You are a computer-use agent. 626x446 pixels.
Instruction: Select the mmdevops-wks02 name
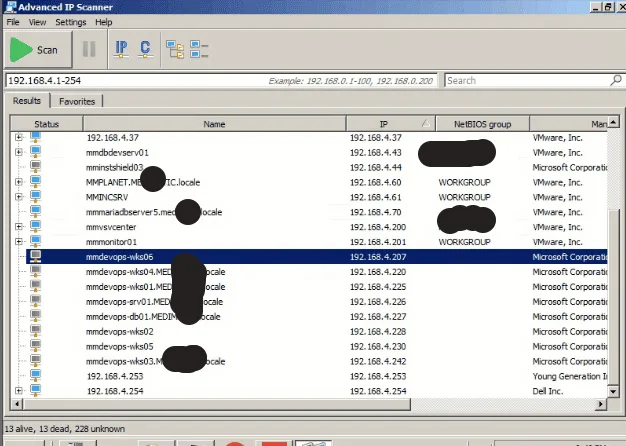(119, 332)
